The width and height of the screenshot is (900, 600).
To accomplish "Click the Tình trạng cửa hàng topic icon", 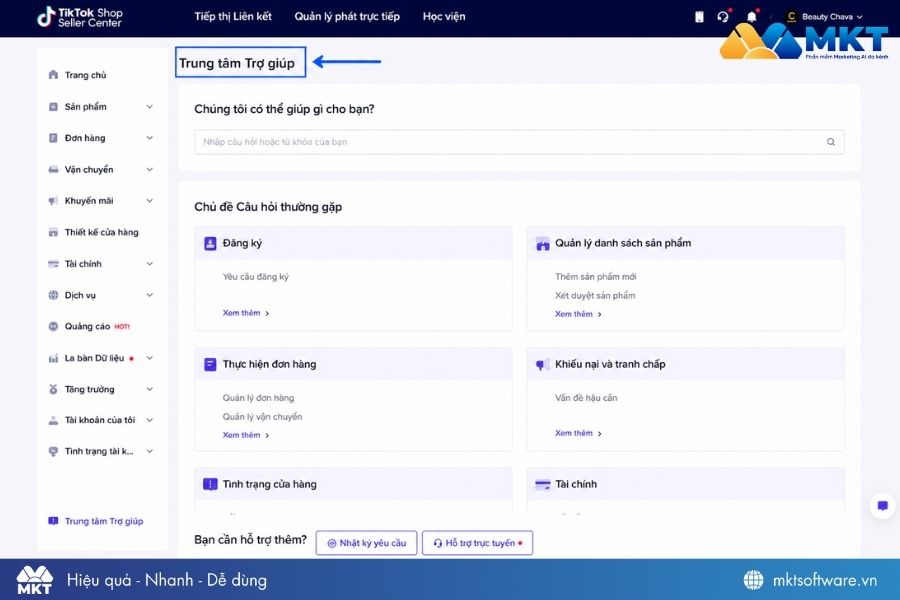I will click(x=210, y=484).
